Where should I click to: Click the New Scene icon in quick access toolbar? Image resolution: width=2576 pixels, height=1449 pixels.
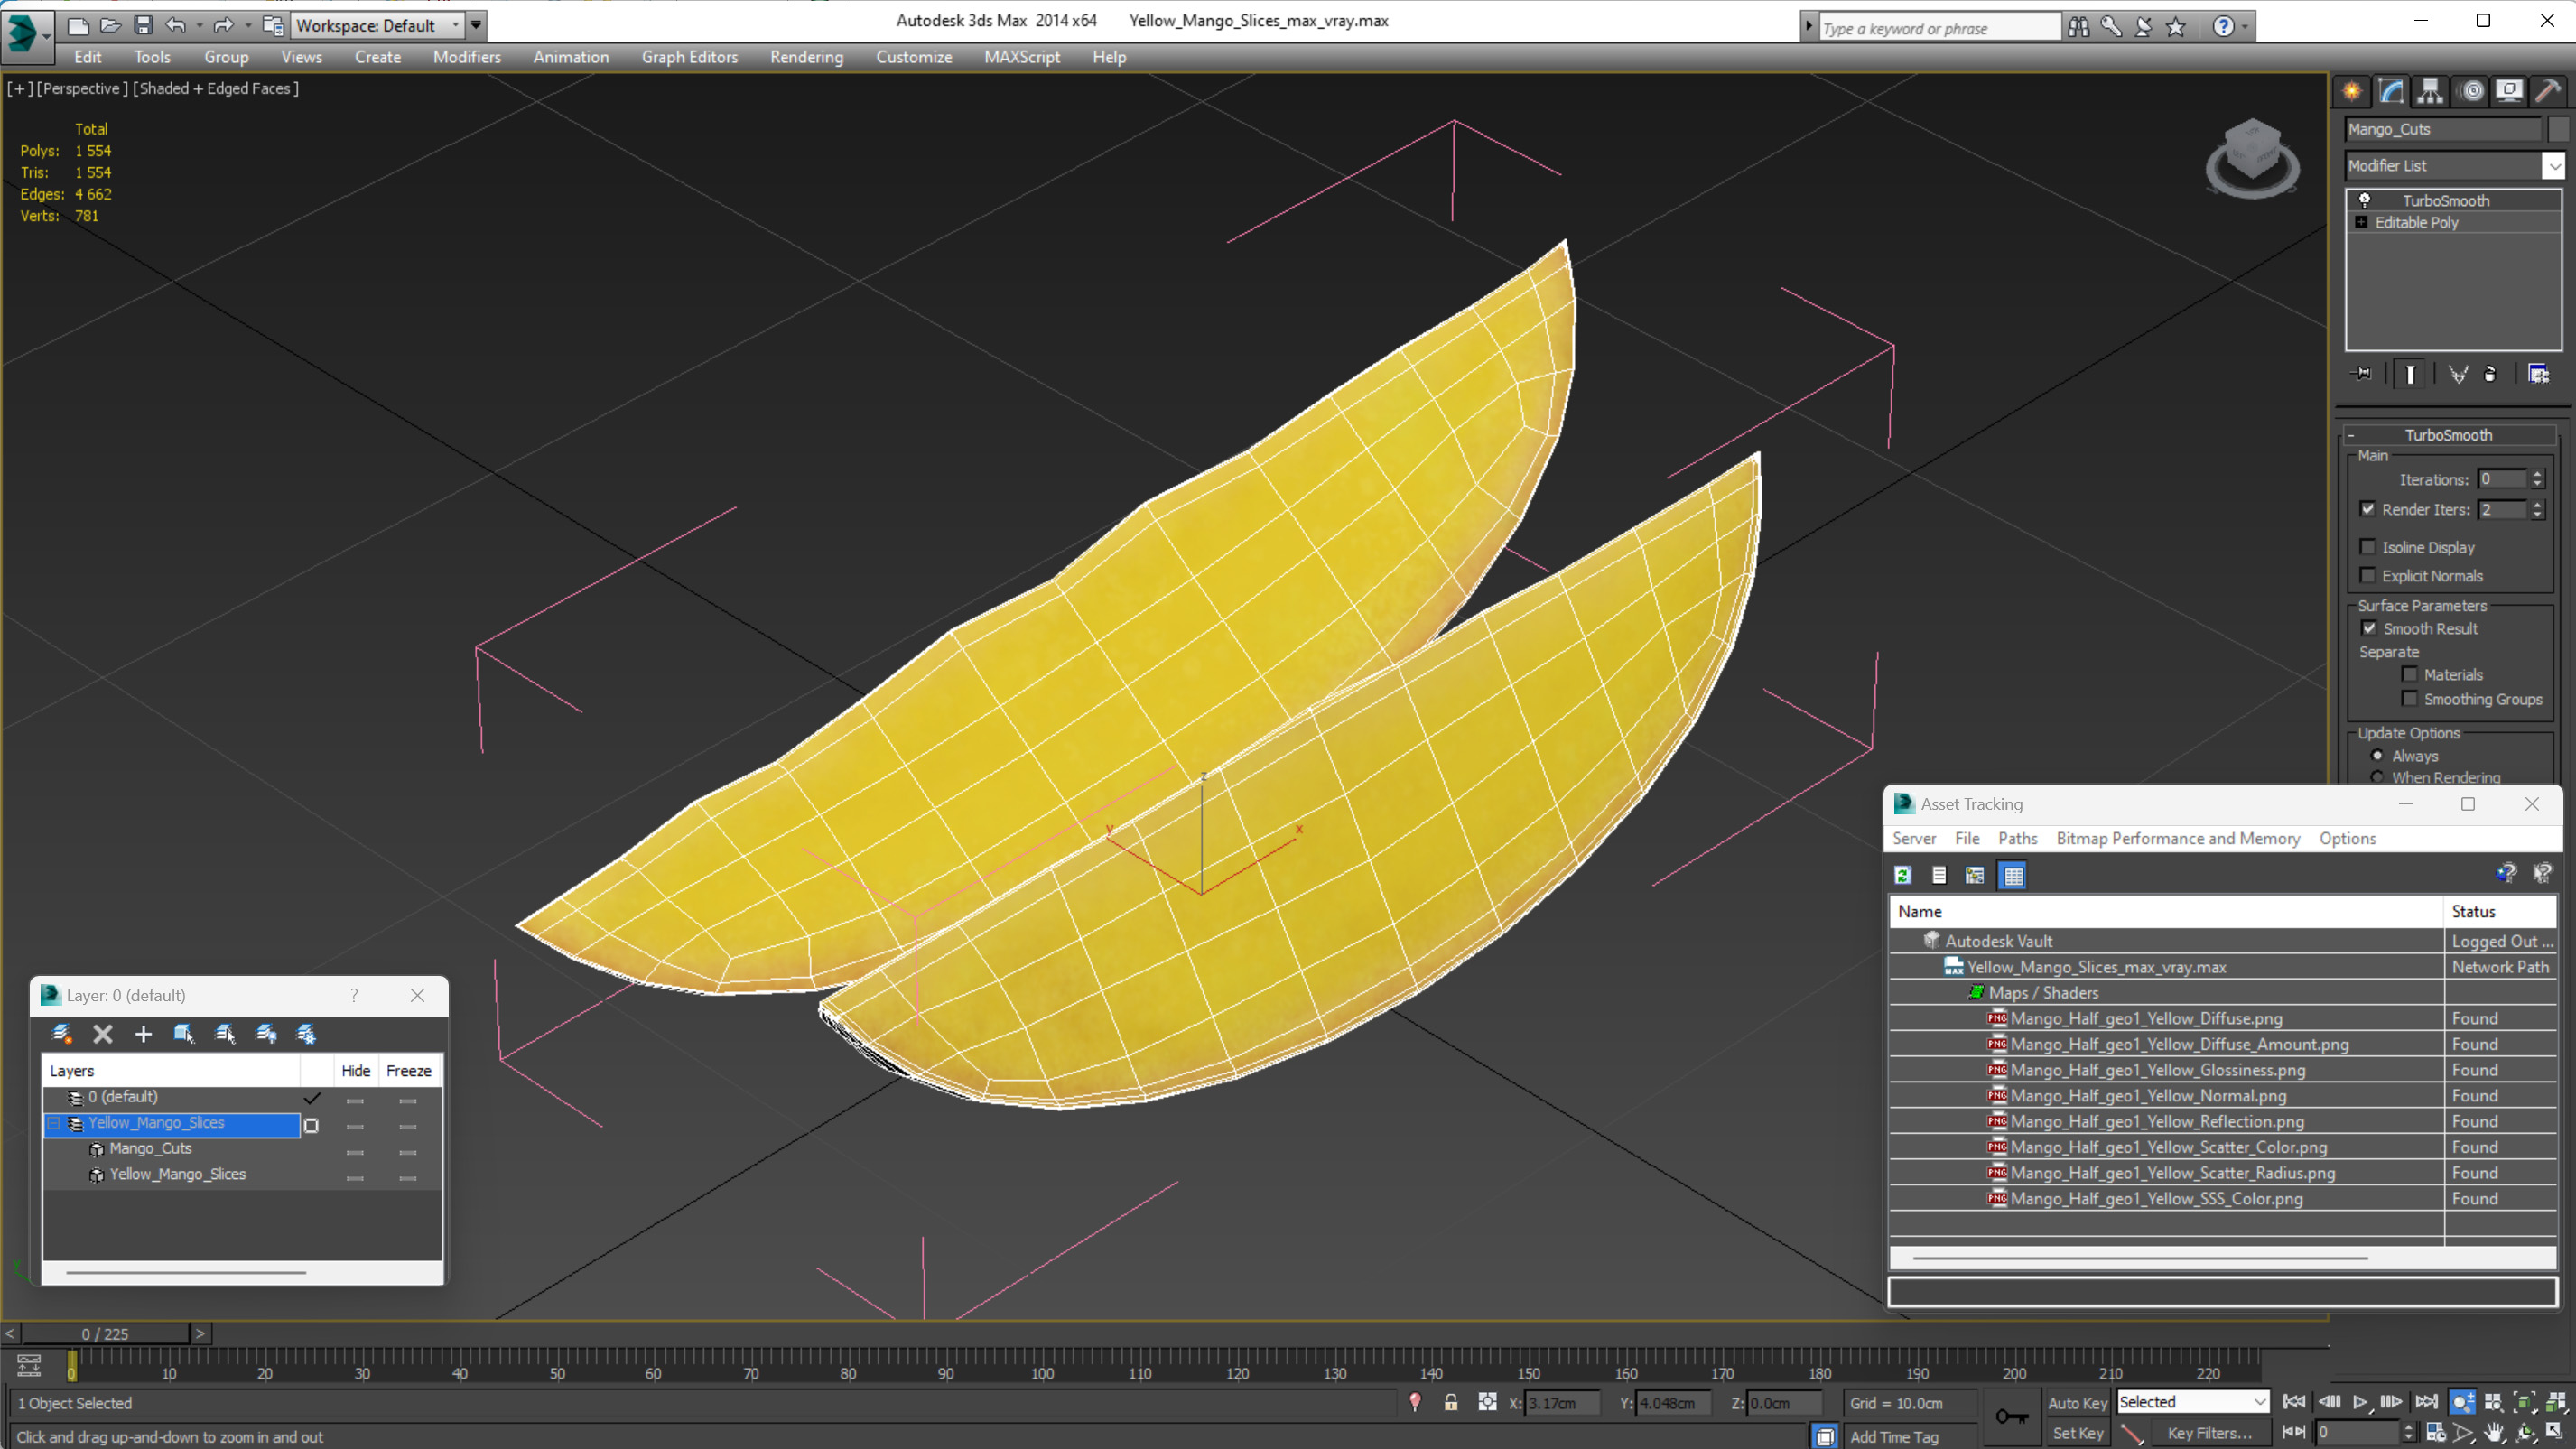pyautogui.click(x=78, y=25)
